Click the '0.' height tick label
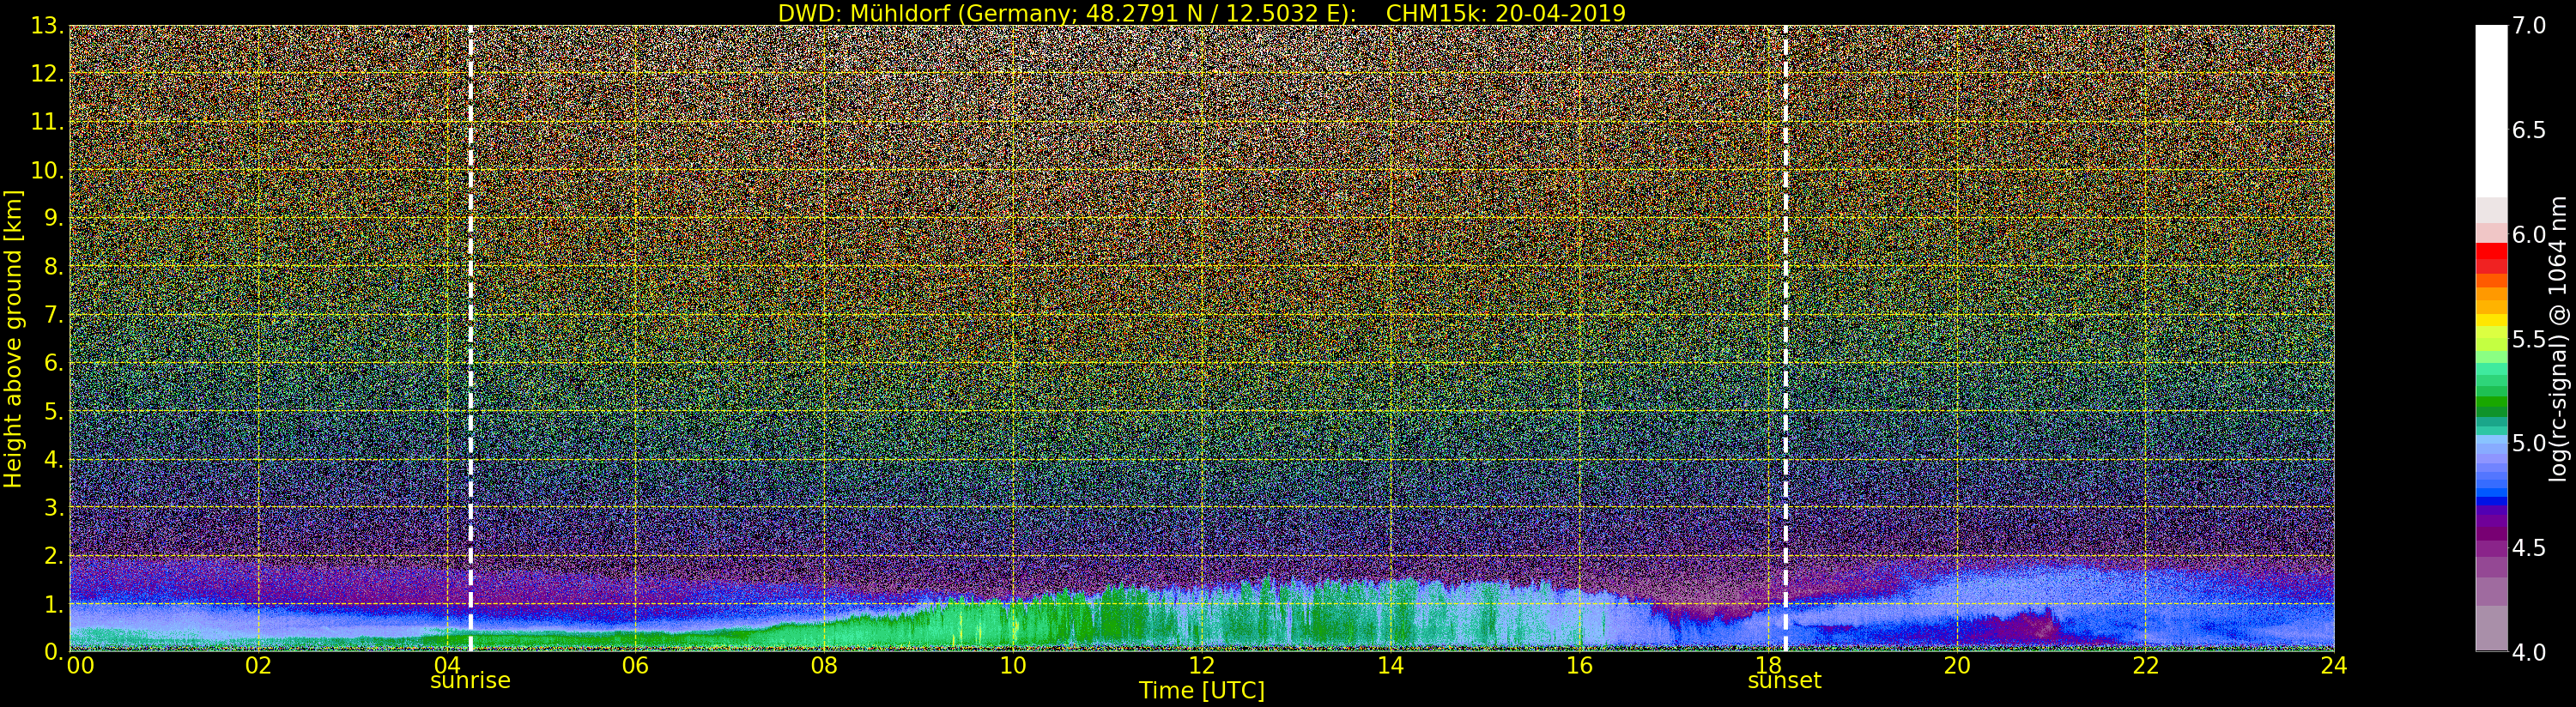This screenshot has height=707, width=2576. pos(54,651)
